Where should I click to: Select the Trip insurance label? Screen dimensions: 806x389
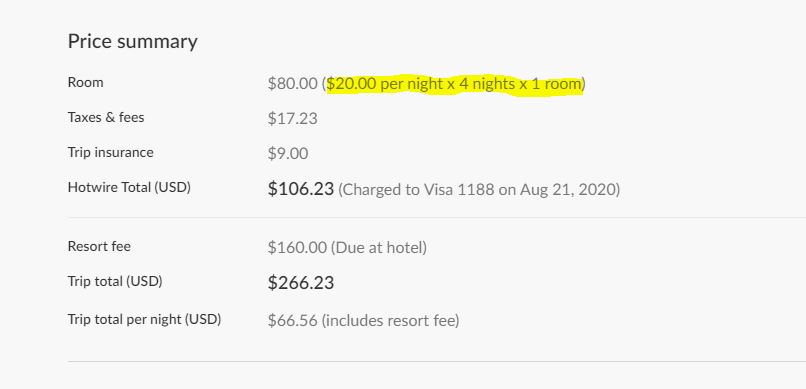[x=111, y=152]
